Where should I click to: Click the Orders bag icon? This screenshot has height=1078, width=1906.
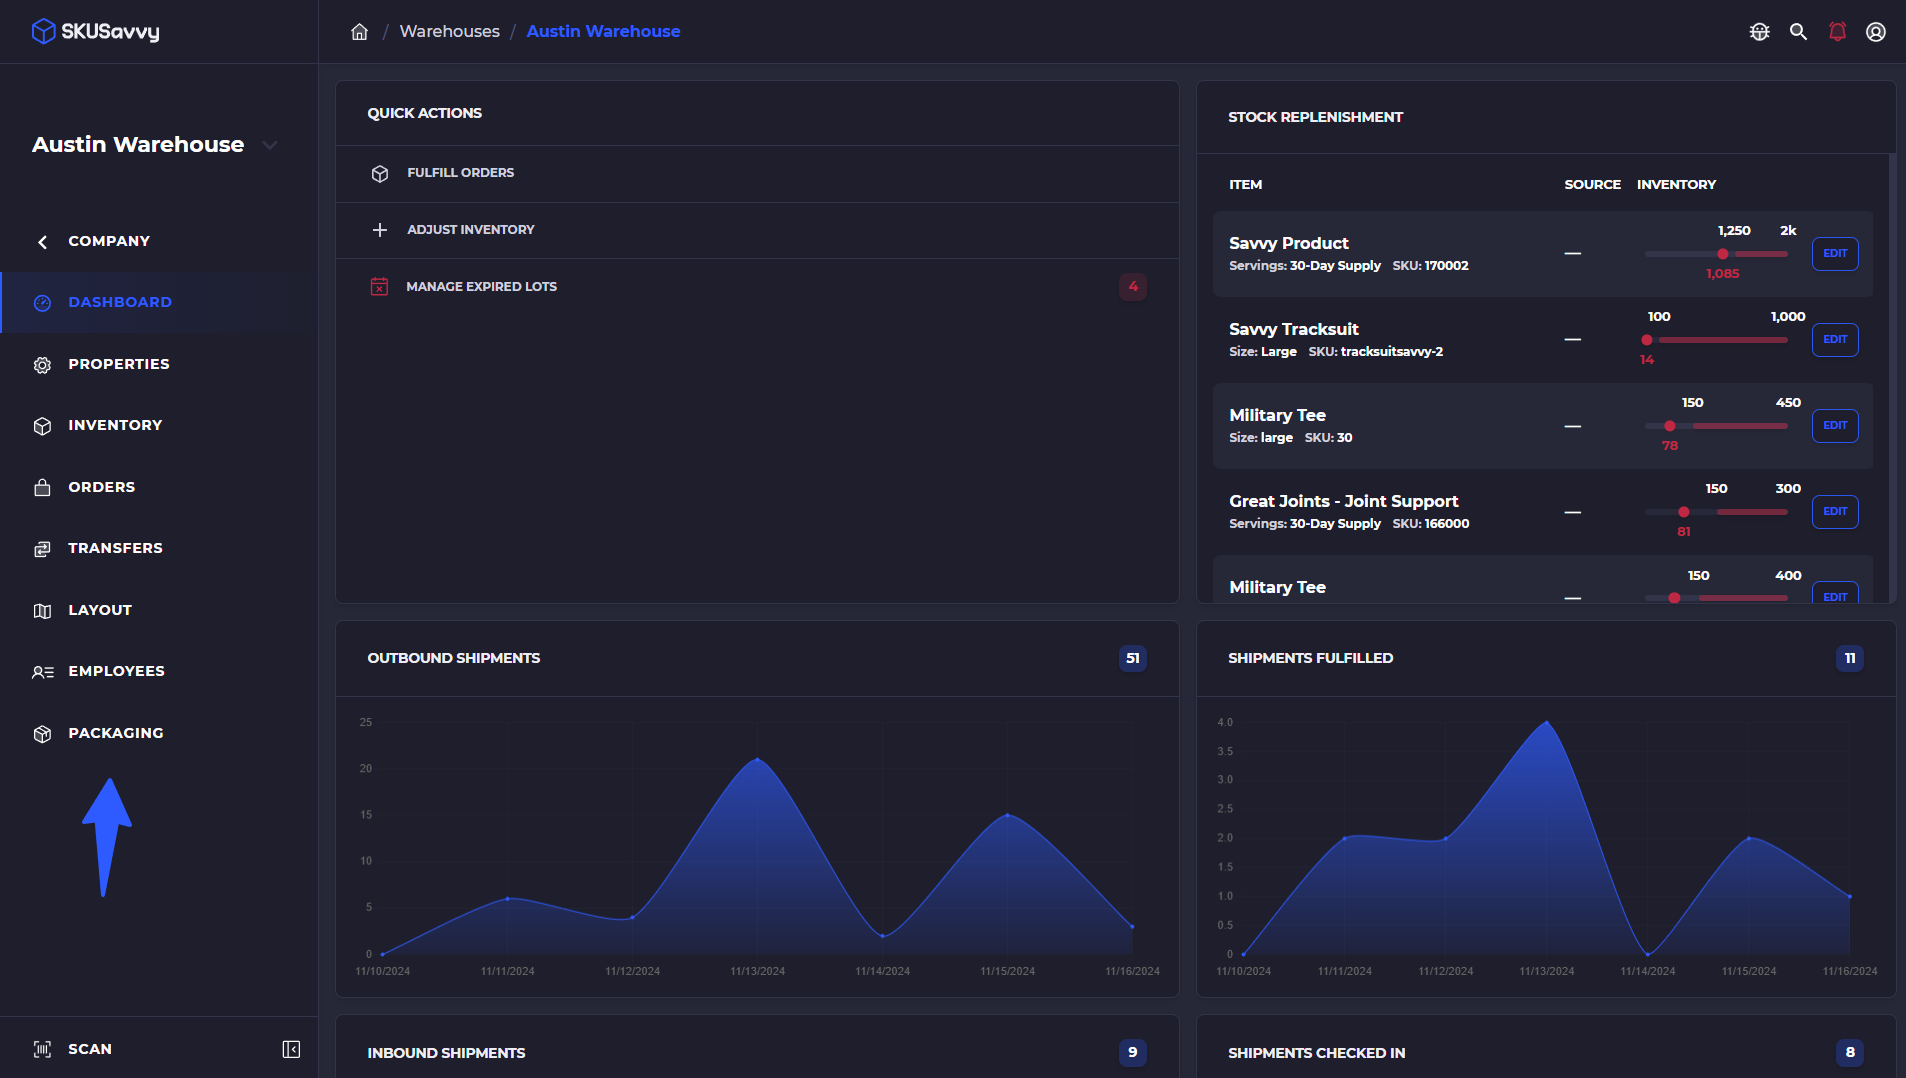click(42, 488)
